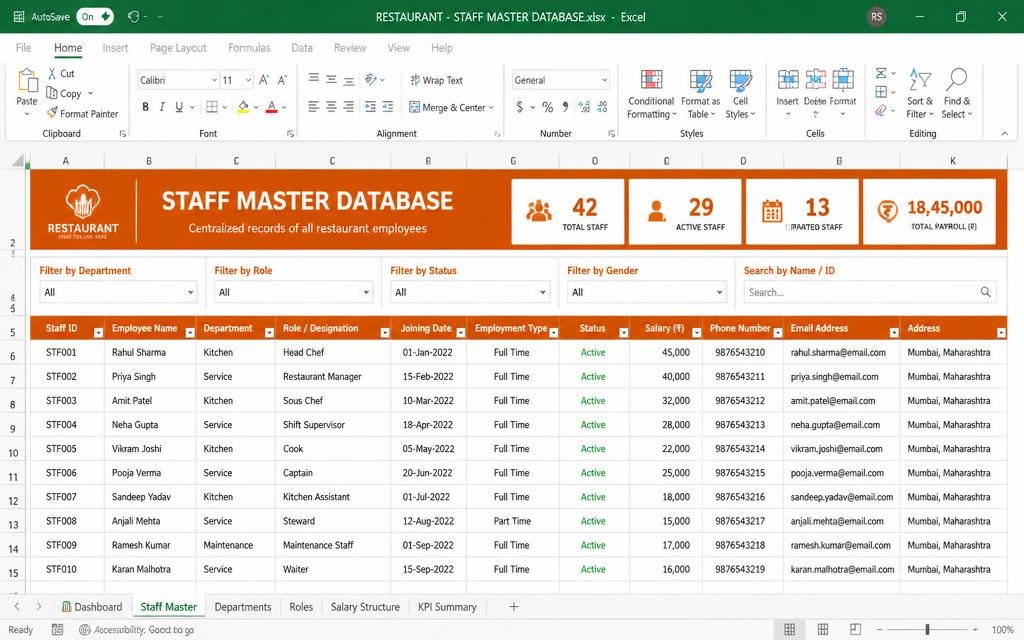The height and width of the screenshot is (640, 1024).
Task: Open the Employee Name column filter arrow
Action: click(x=190, y=332)
